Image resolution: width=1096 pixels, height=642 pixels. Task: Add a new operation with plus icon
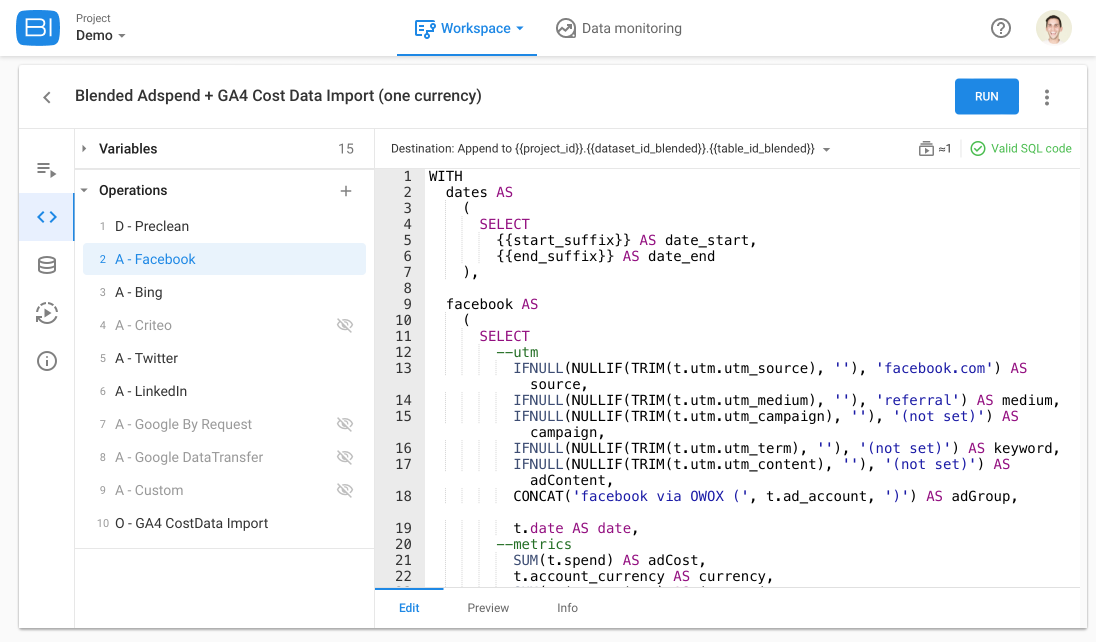(346, 191)
